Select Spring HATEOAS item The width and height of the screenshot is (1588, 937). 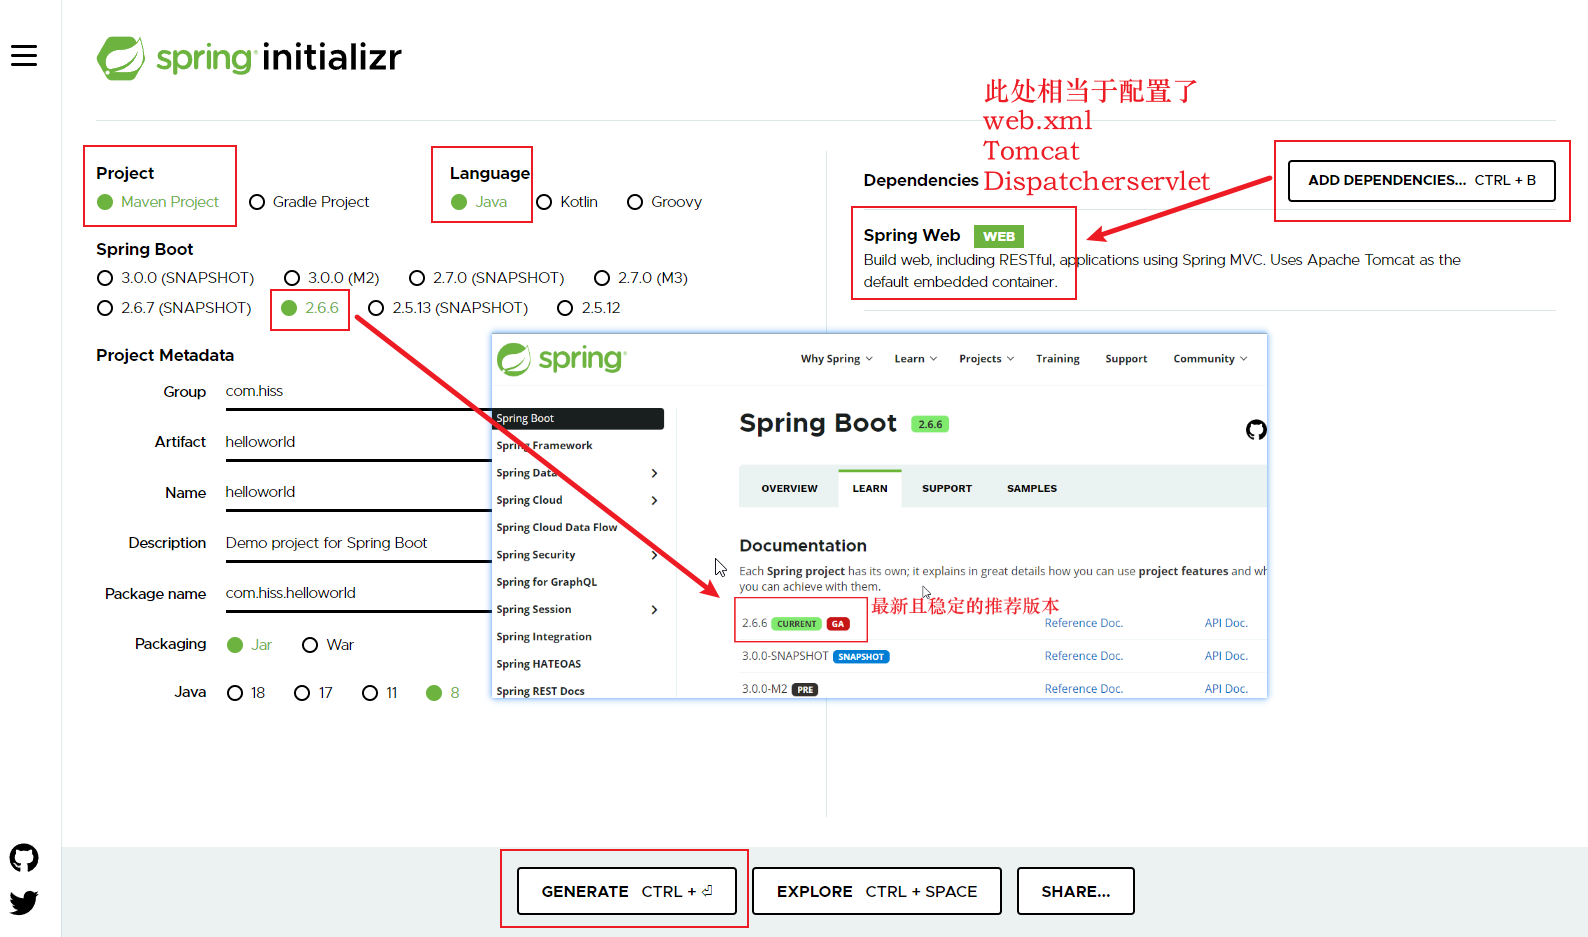click(539, 664)
